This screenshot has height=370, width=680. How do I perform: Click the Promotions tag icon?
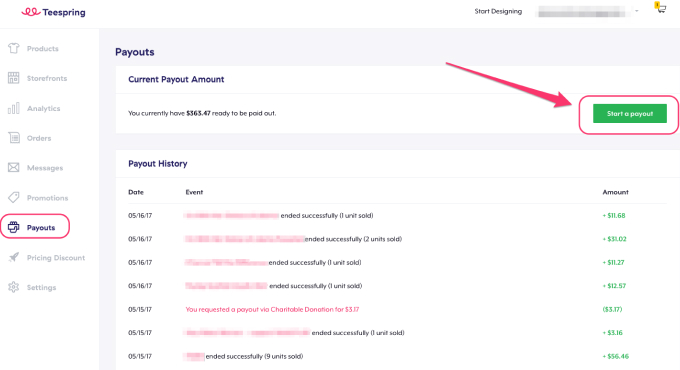13,197
